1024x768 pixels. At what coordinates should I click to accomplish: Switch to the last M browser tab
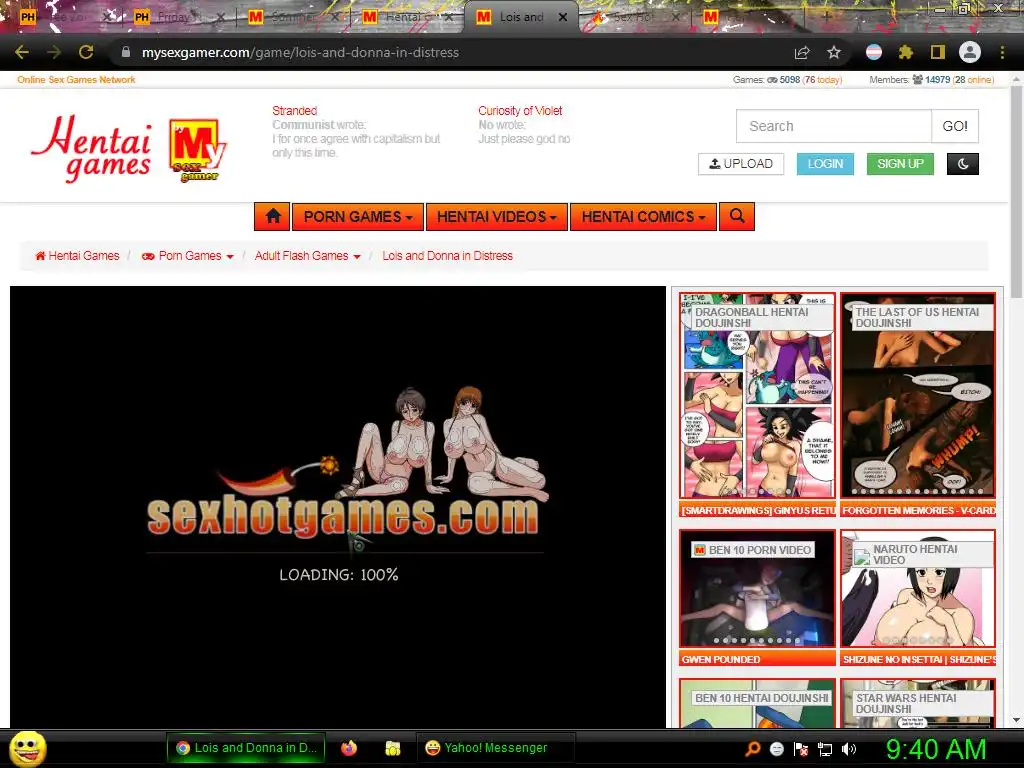[x=748, y=18]
